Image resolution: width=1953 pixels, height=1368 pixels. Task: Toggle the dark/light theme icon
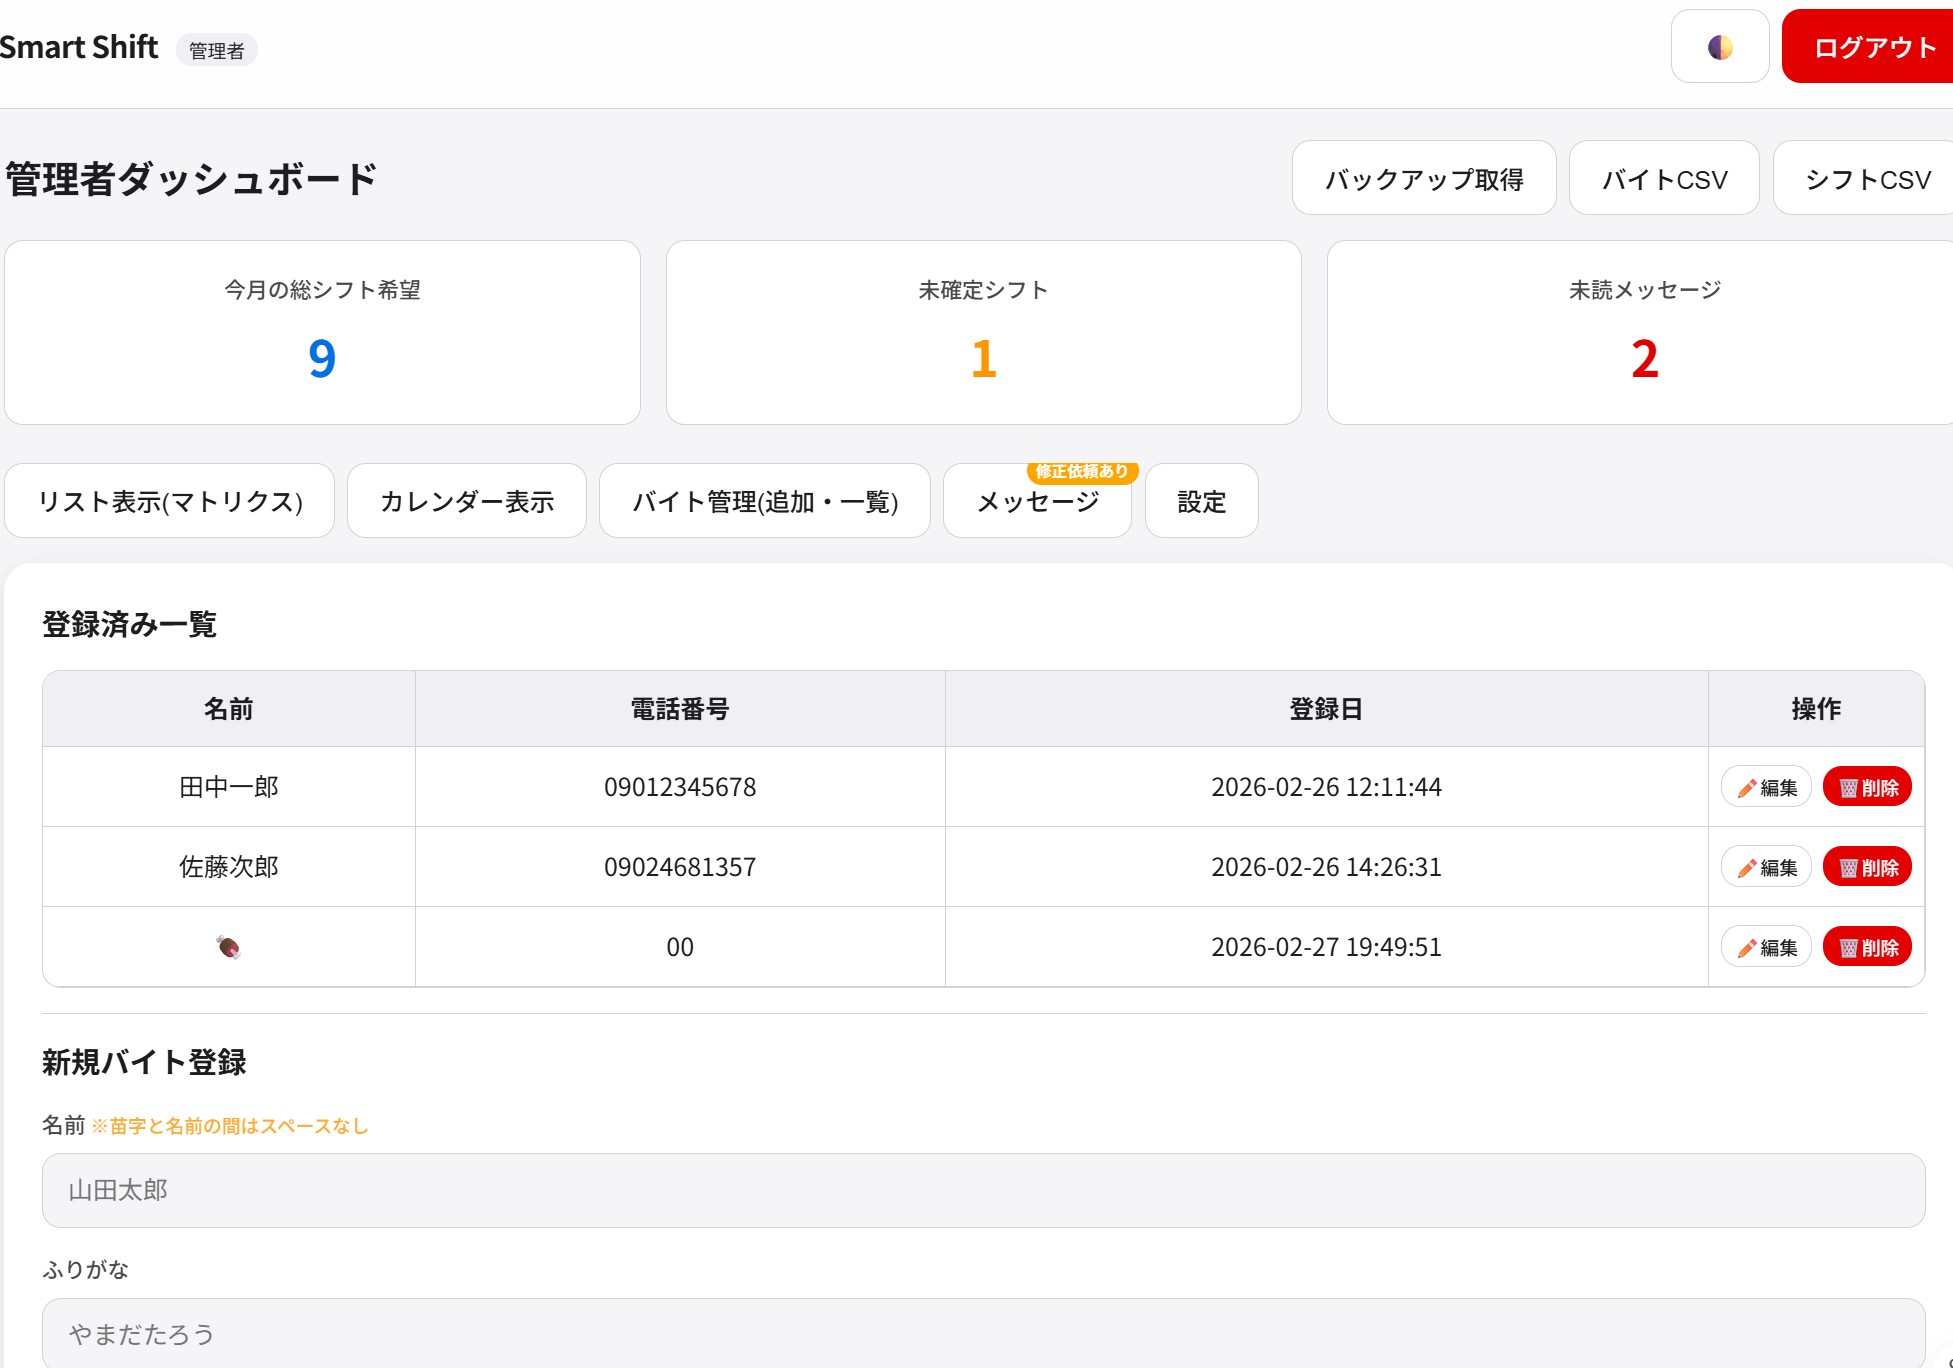(1719, 47)
